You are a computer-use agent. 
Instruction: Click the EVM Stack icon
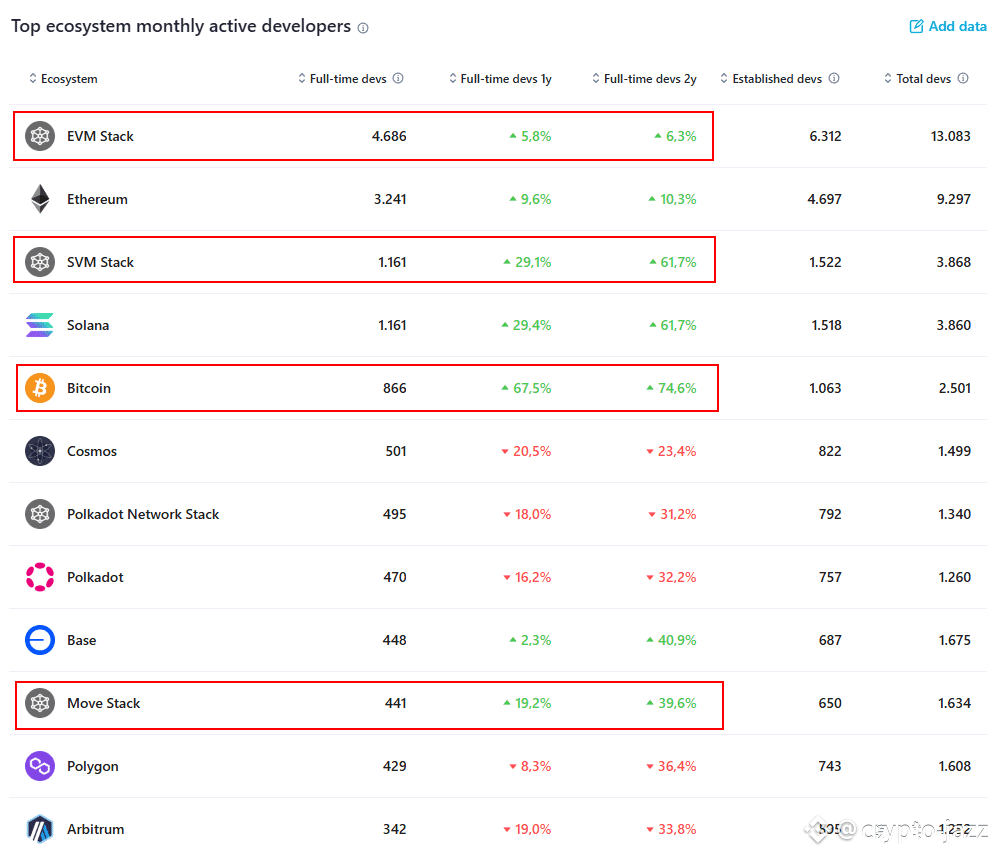40,136
